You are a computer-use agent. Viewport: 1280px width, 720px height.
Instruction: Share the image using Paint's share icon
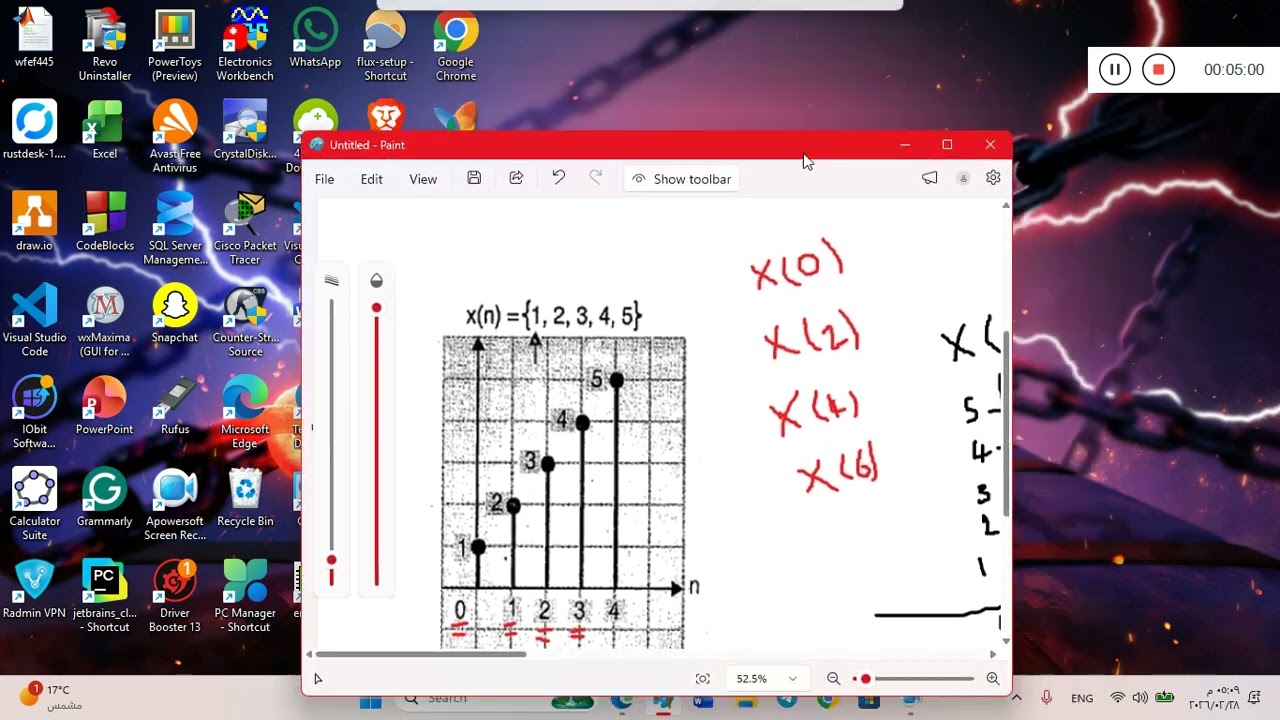[x=516, y=178]
